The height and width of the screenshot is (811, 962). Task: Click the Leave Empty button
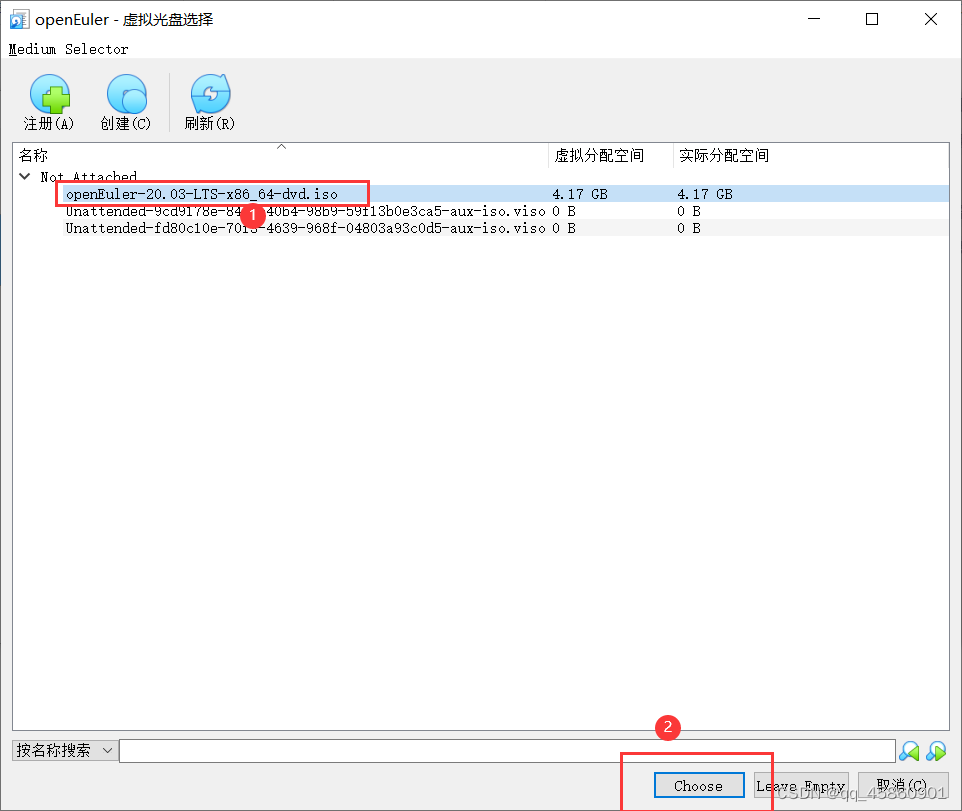coord(801,785)
